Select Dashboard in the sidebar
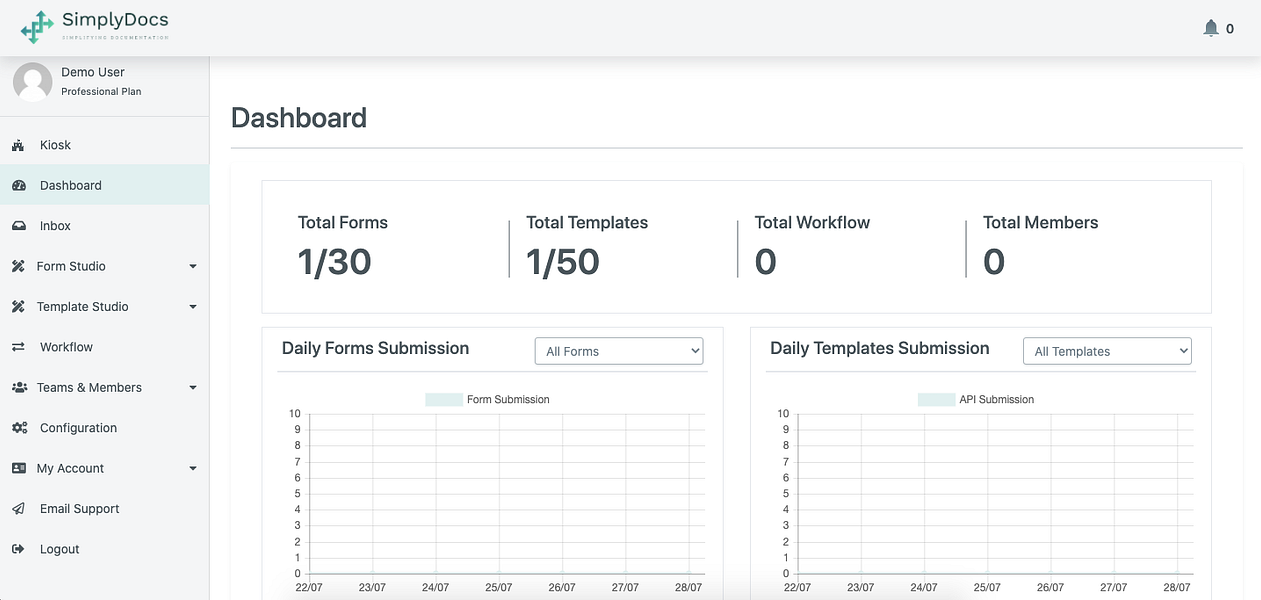 (105, 185)
